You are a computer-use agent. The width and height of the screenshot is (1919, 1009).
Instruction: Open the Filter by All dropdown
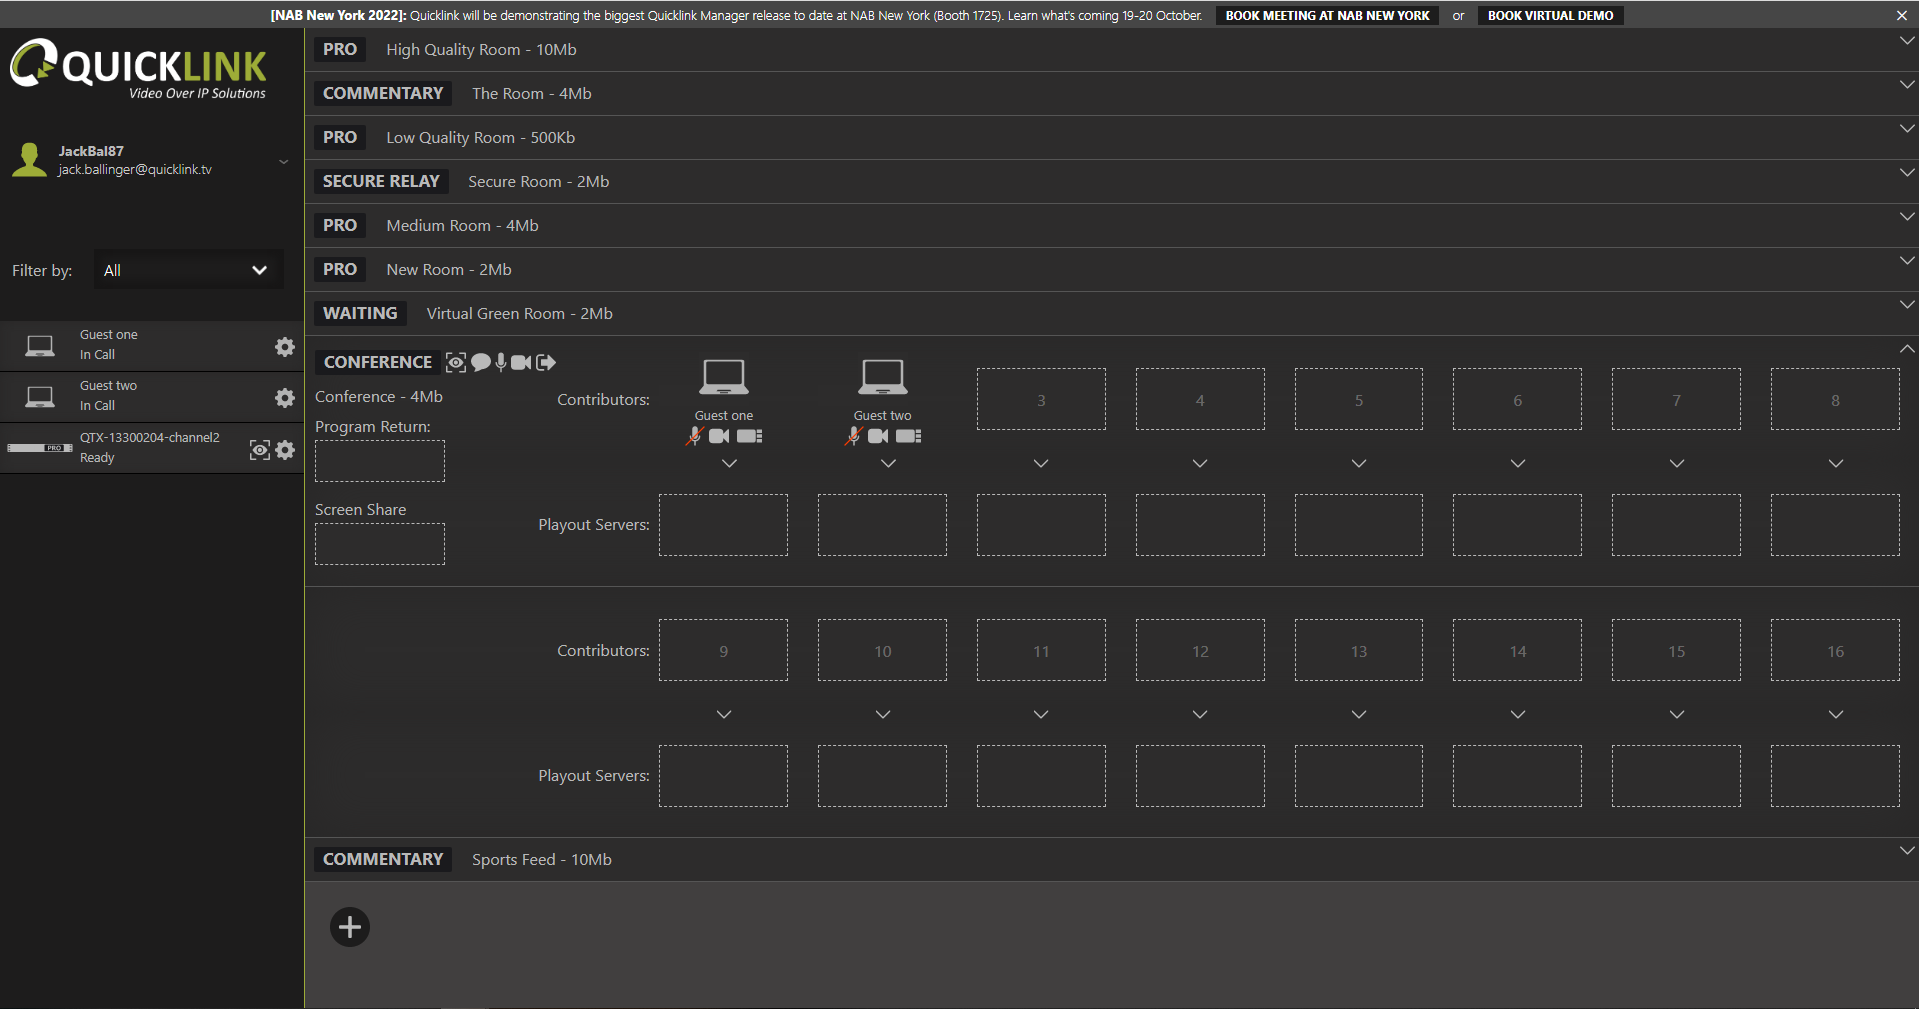point(188,270)
